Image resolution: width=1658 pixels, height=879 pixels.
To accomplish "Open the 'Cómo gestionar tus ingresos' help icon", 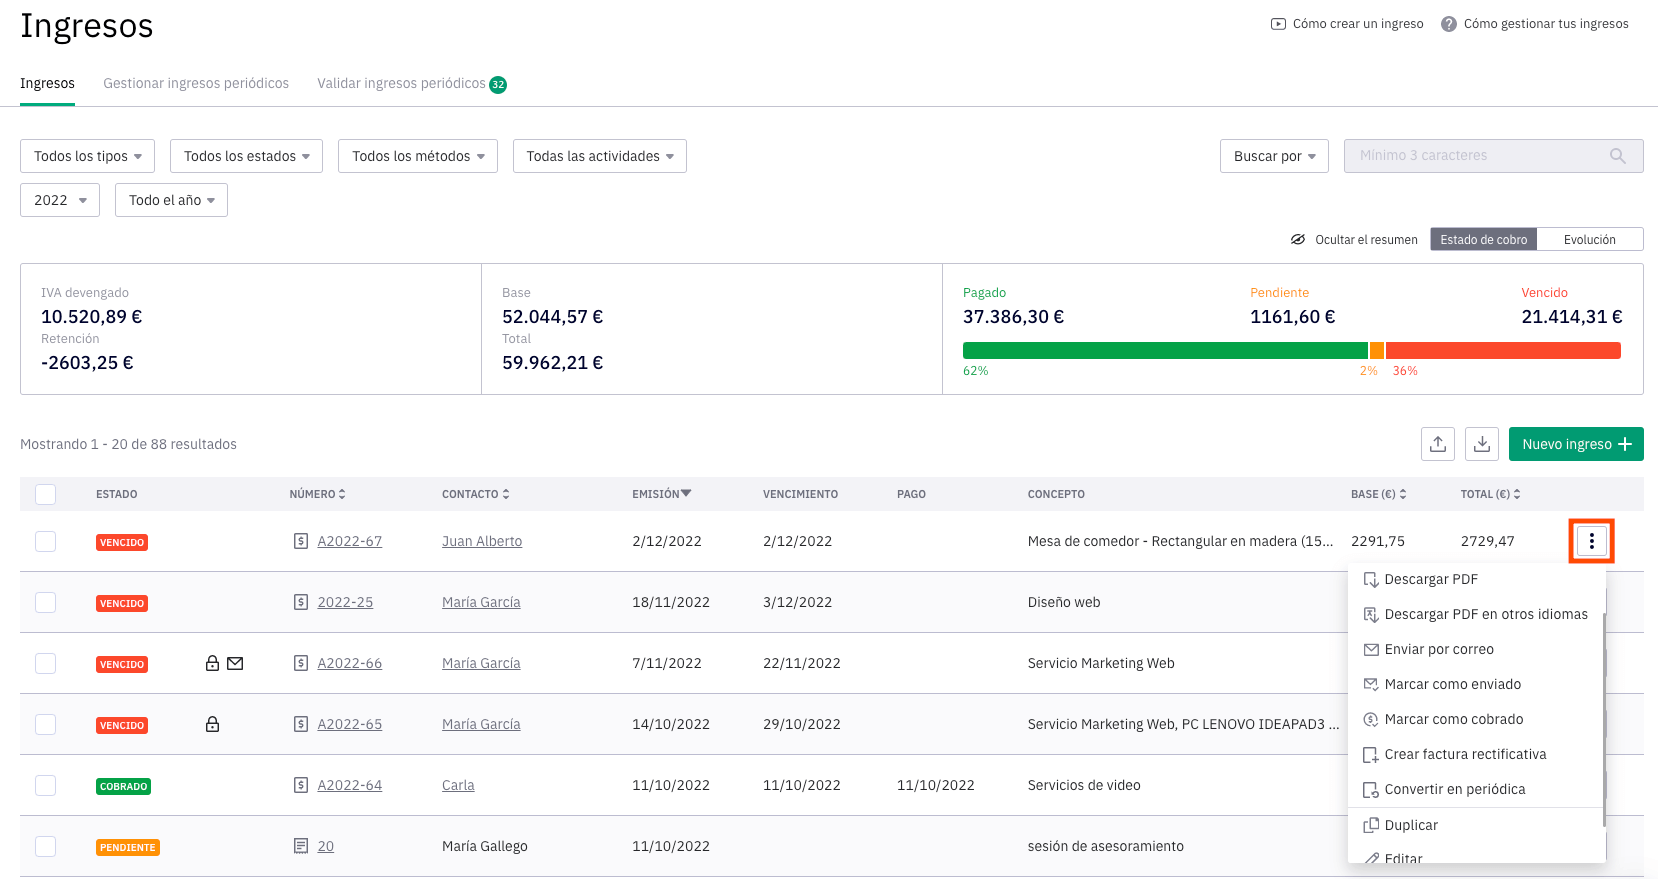I will click(x=1448, y=24).
